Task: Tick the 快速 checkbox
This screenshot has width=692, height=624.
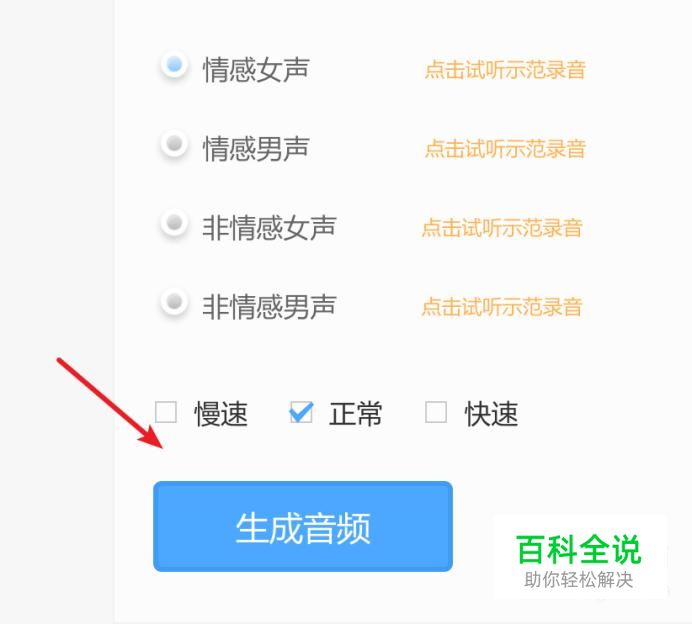Action: 436,412
